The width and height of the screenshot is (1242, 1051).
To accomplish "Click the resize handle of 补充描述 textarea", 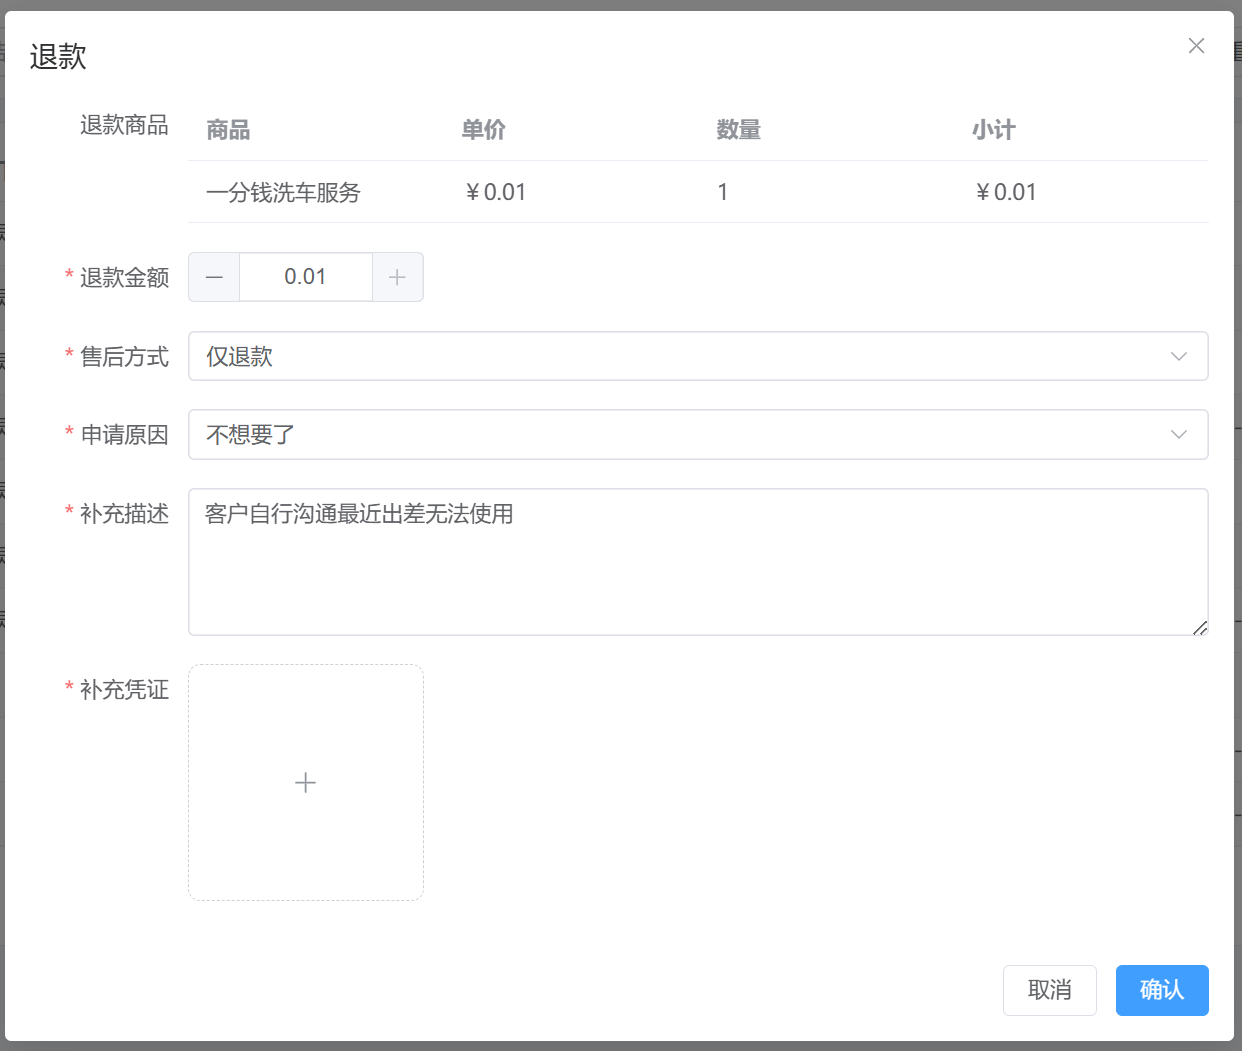I will pyautogui.click(x=1200, y=627).
